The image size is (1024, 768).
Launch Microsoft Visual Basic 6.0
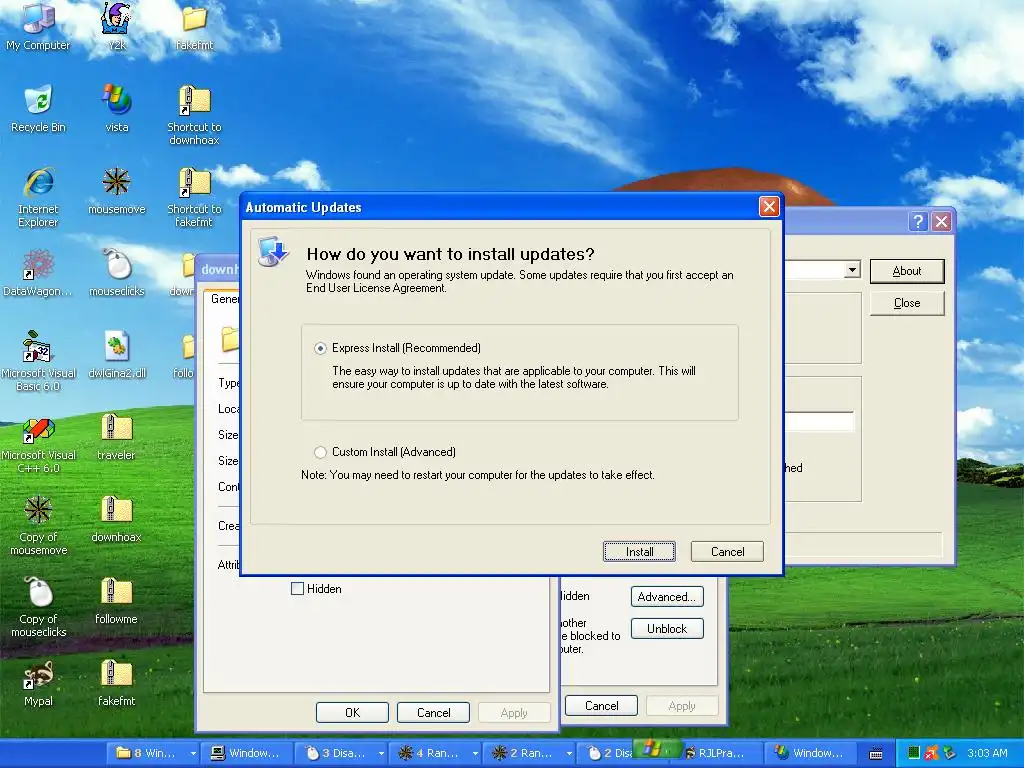pos(38,361)
